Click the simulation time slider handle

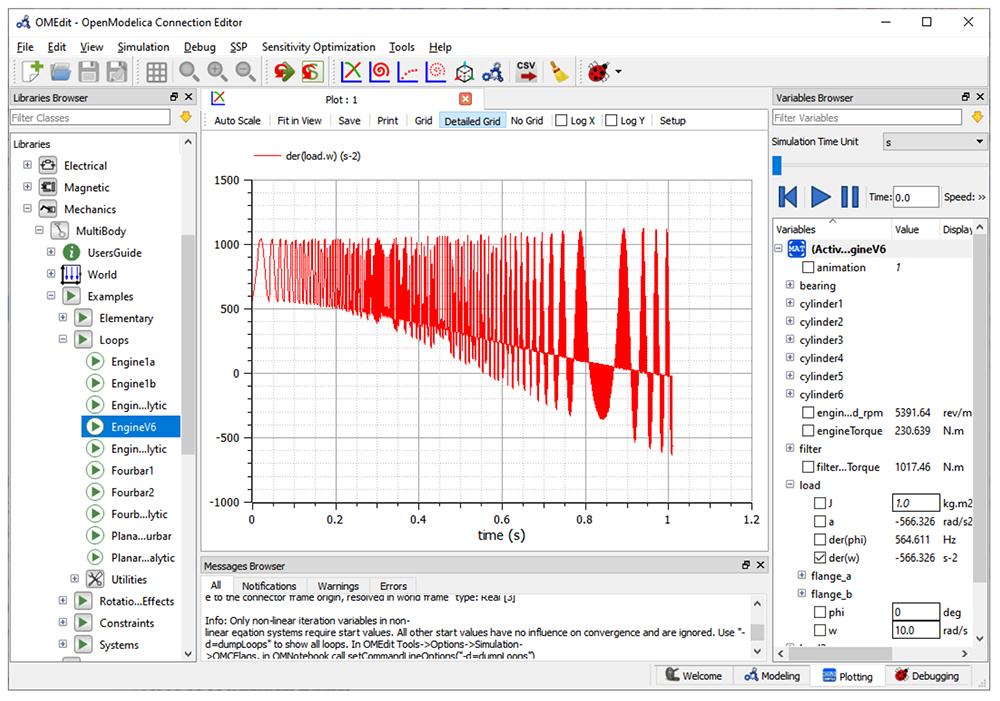coord(777,166)
